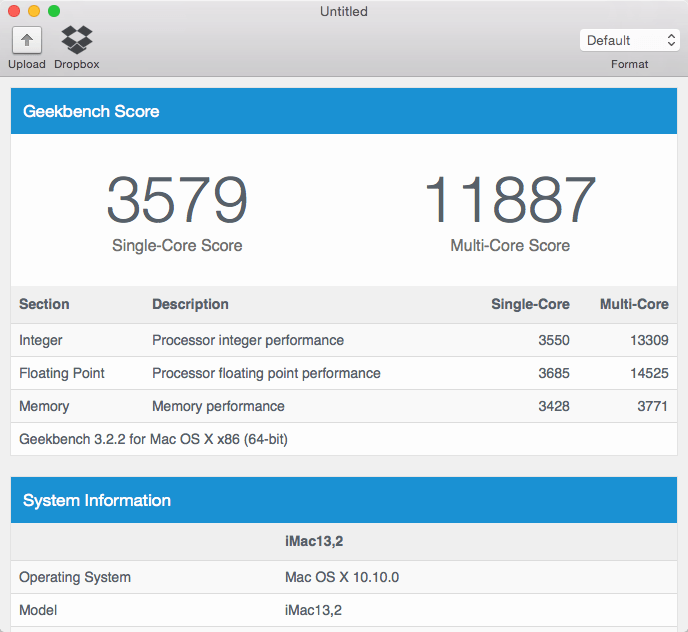Select the Floating Point row

coord(344,373)
